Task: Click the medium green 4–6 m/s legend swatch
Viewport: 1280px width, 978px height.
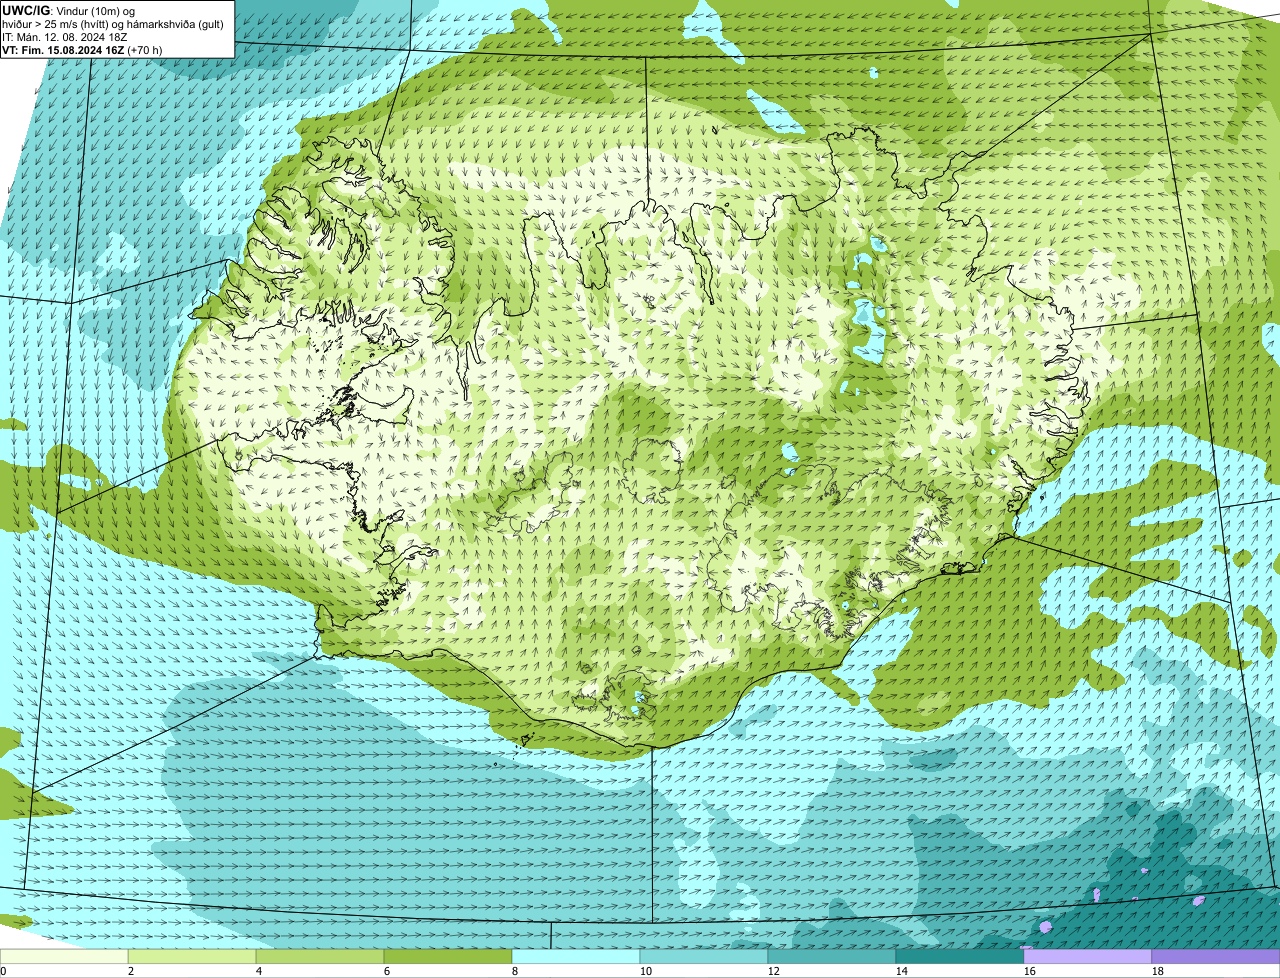Action: point(320,957)
